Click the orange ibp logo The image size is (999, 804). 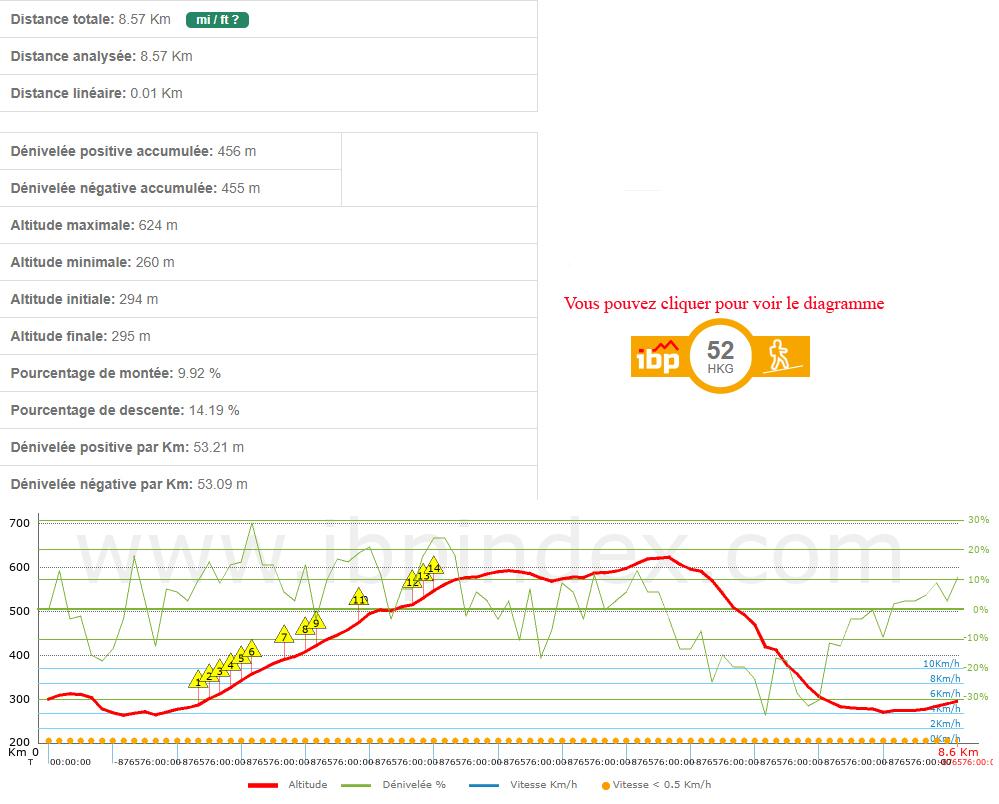pyautogui.click(x=658, y=357)
